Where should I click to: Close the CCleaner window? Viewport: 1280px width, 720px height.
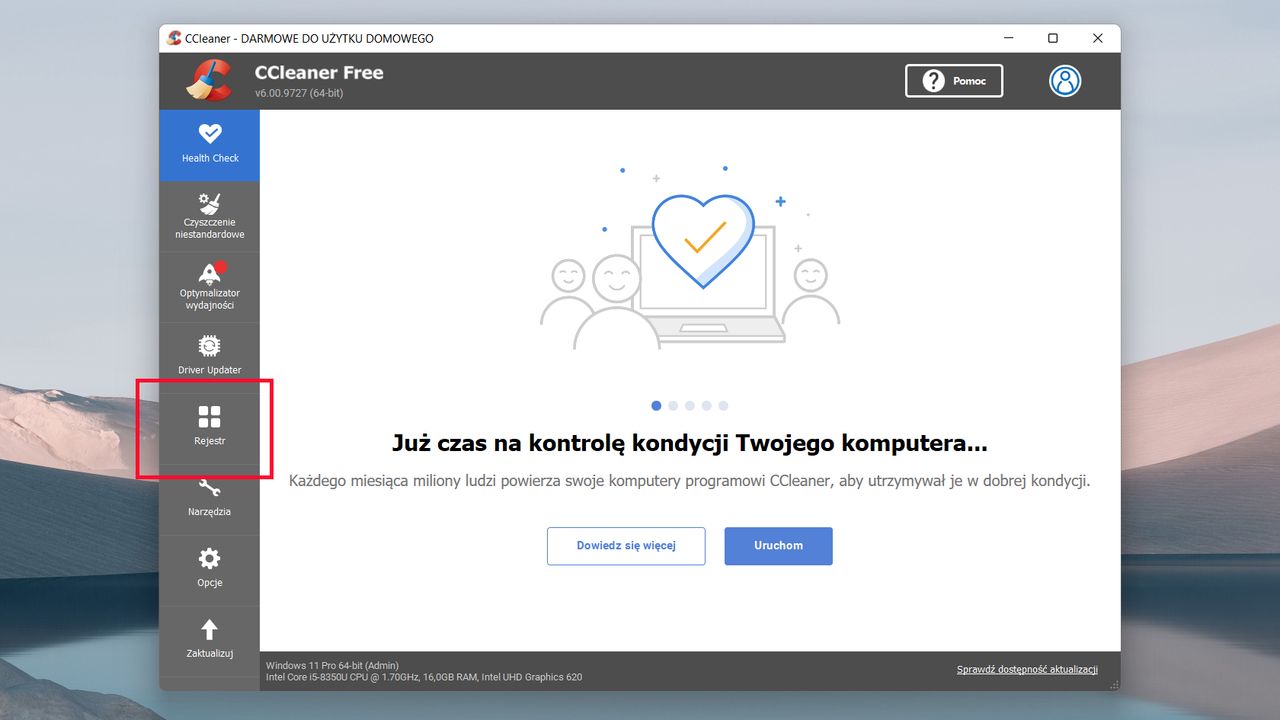(1097, 38)
